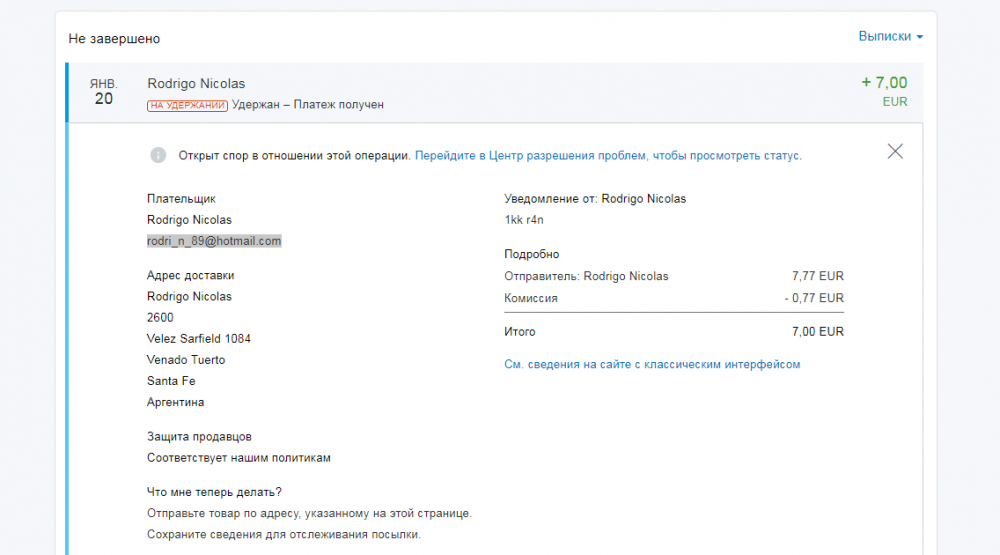This screenshot has width=1000, height=555.
Task: Click the Не завершено section heading
Action: pos(114,39)
